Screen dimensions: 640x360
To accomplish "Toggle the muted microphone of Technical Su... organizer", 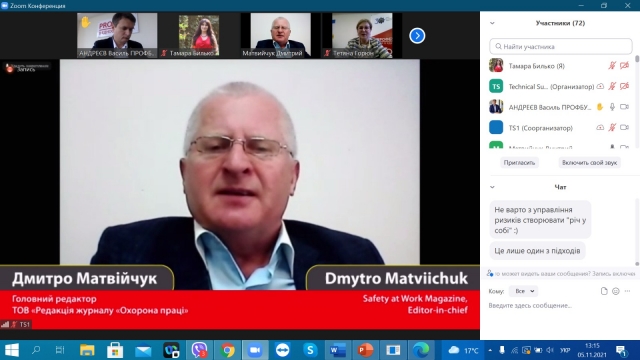I will (612, 86).
